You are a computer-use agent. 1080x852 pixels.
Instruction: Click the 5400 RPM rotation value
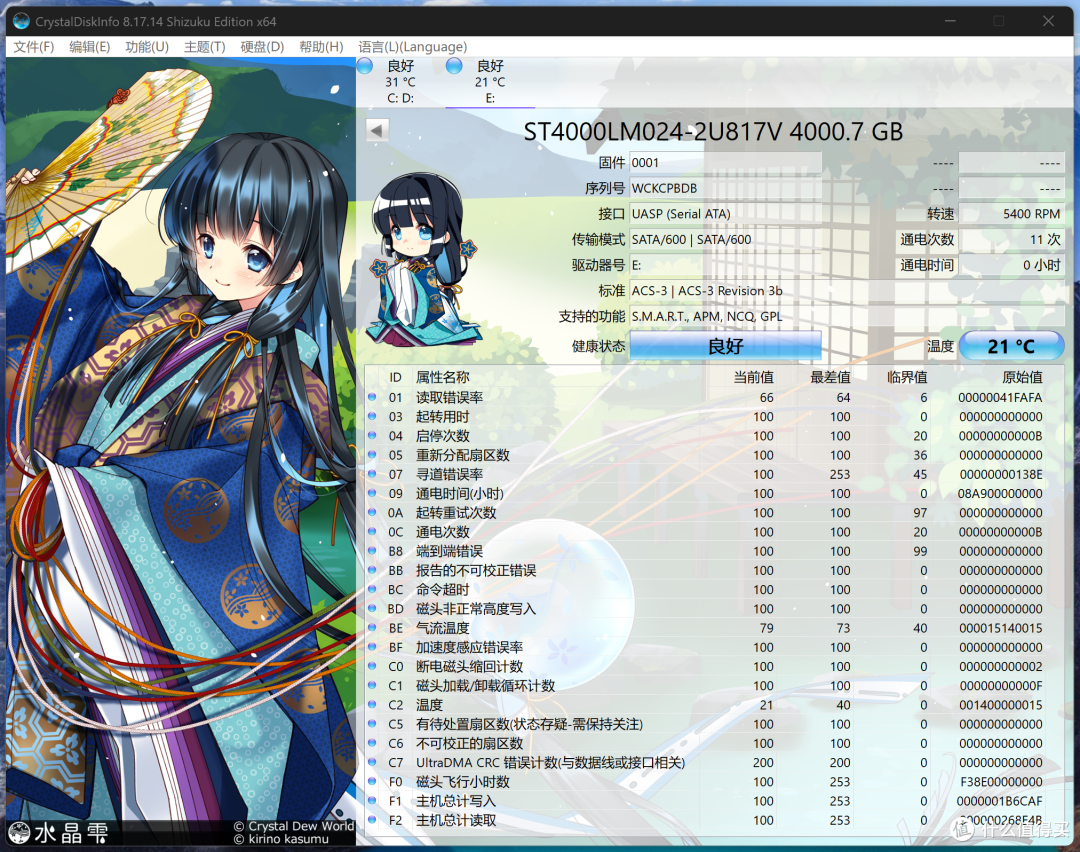(1011, 214)
